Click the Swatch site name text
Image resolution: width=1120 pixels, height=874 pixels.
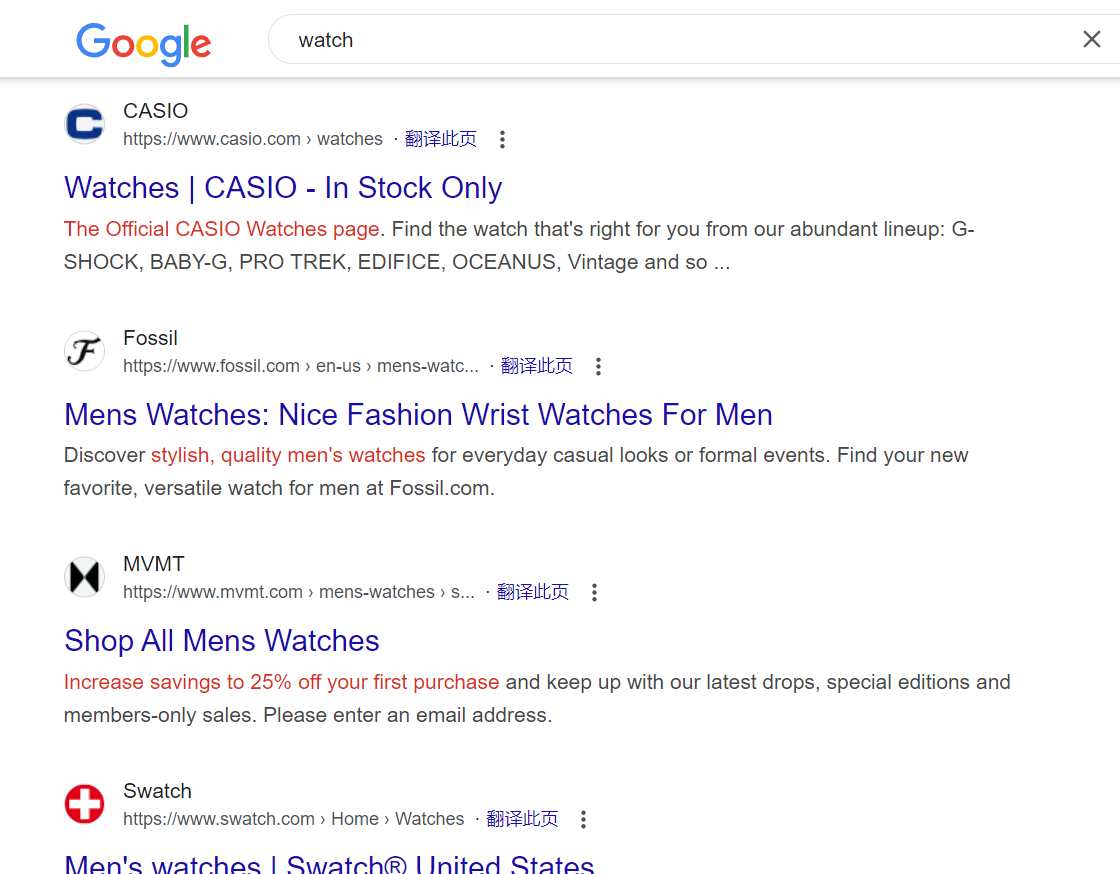(x=157, y=791)
